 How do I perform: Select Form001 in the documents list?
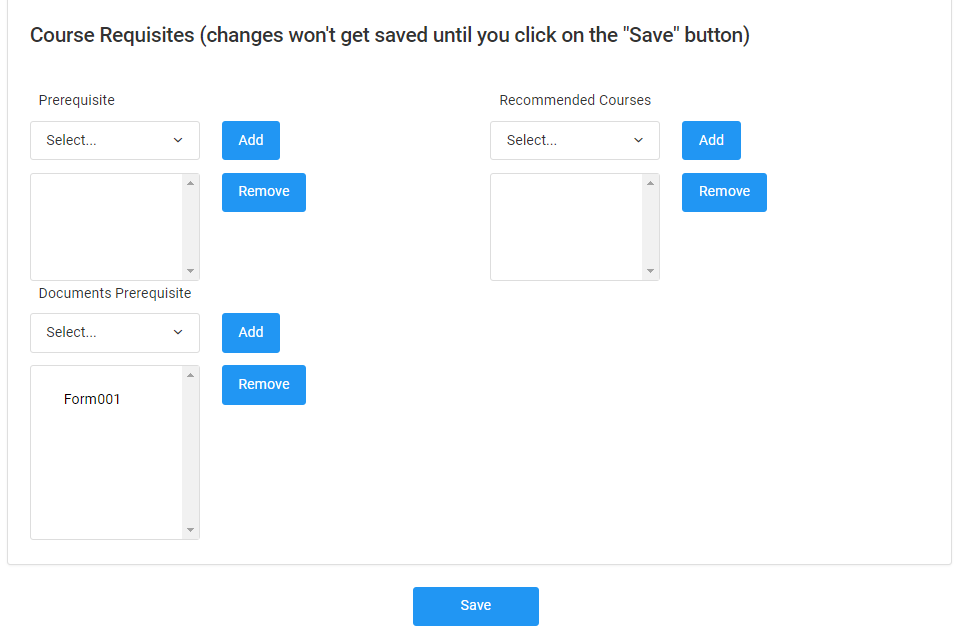(92, 400)
